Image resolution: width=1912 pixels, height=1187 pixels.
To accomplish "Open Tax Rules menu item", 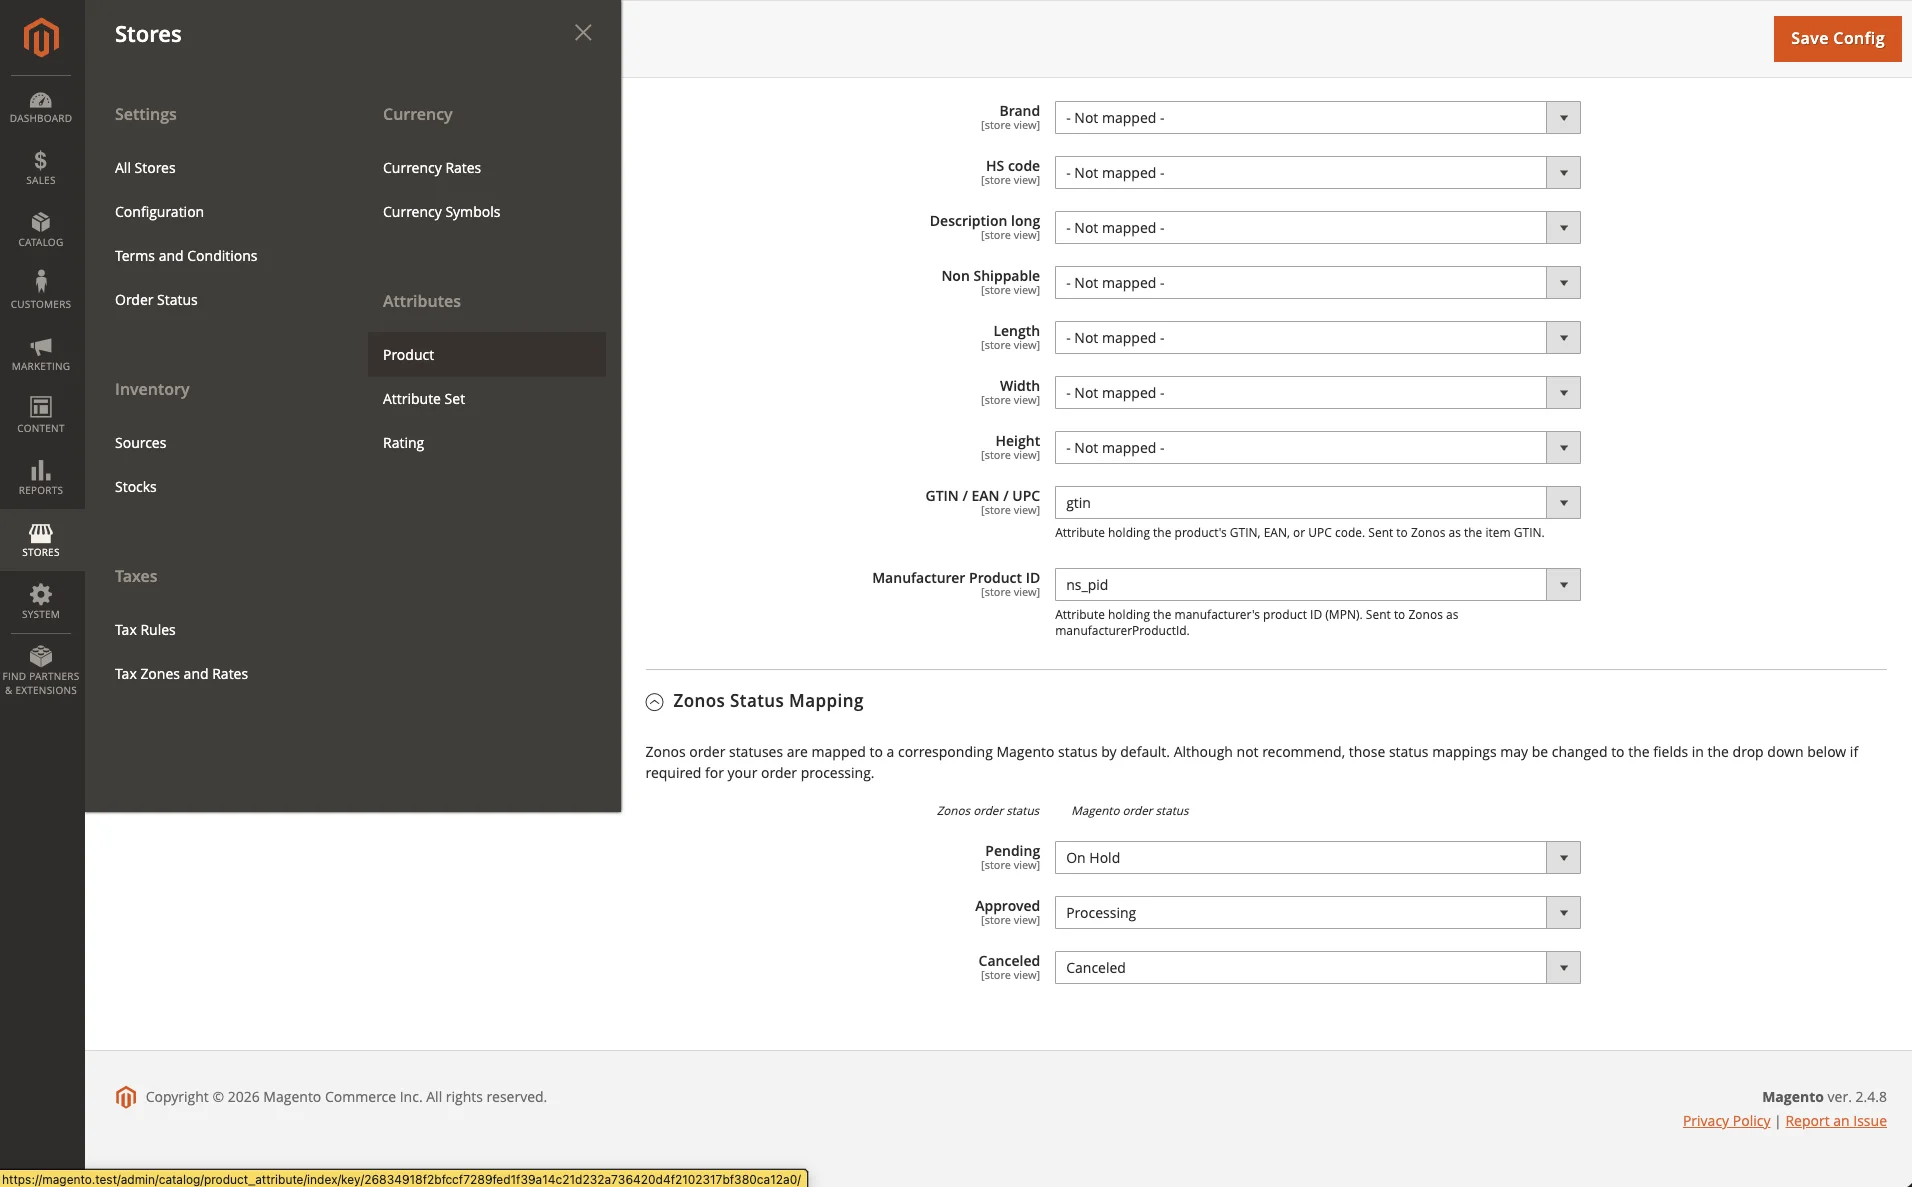I will [x=145, y=630].
